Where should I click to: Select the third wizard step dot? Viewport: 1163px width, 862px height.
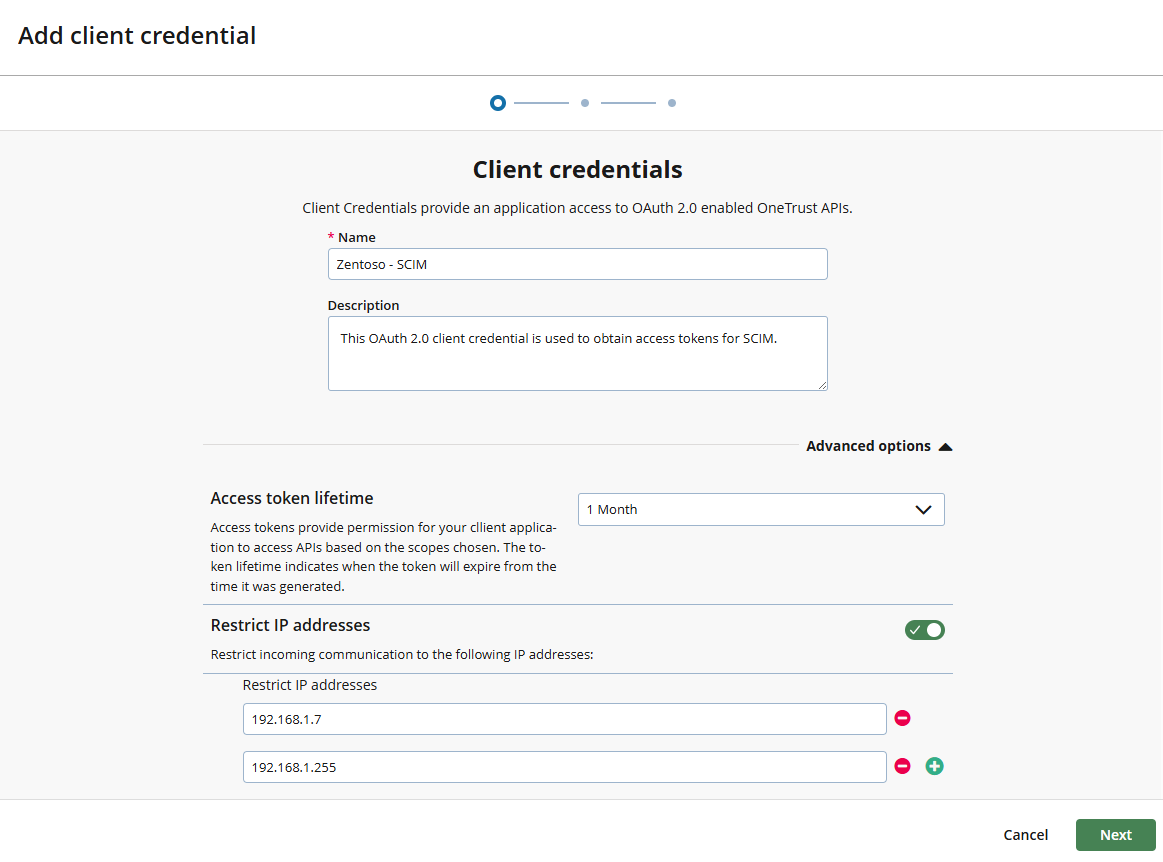click(x=671, y=103)
